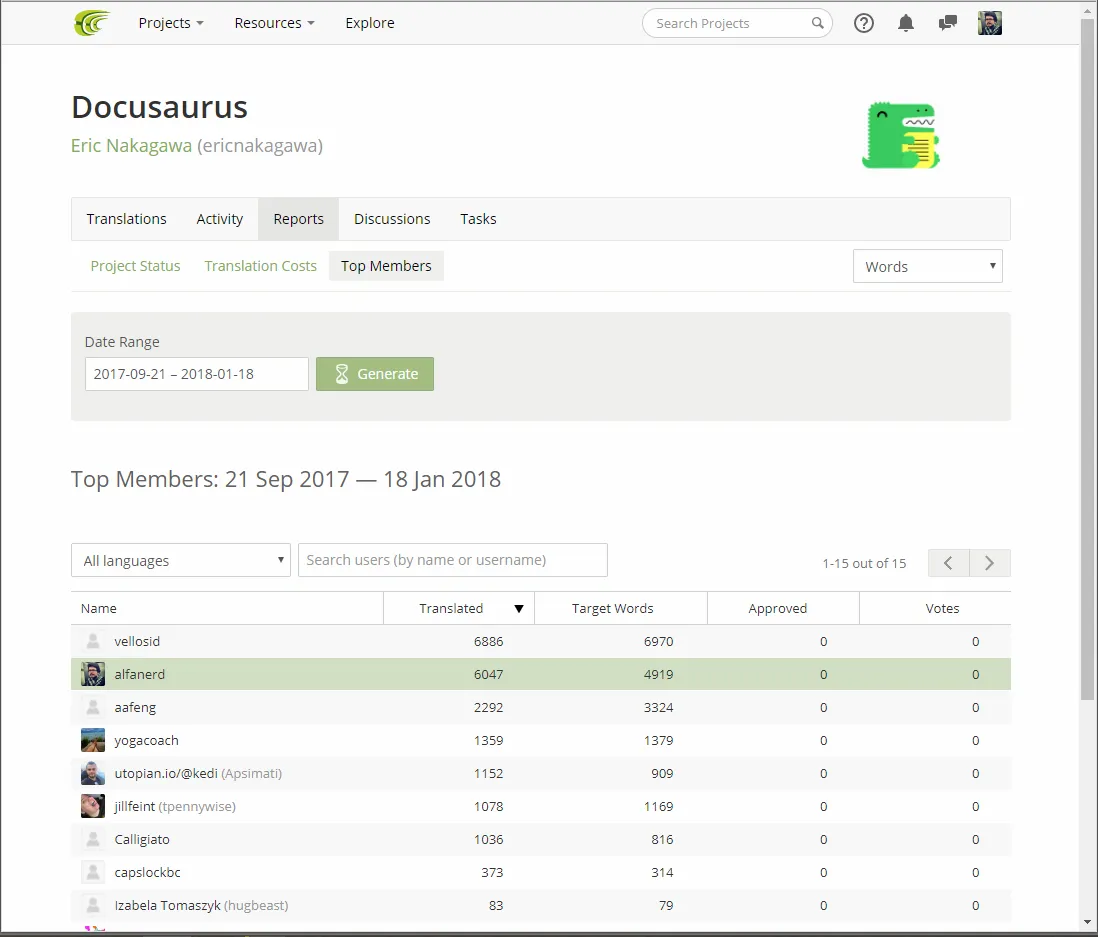This screenshot has height=937, width=1098.
Task: Click yogacoach's avatar picture
Action: [x=92, y=740]
